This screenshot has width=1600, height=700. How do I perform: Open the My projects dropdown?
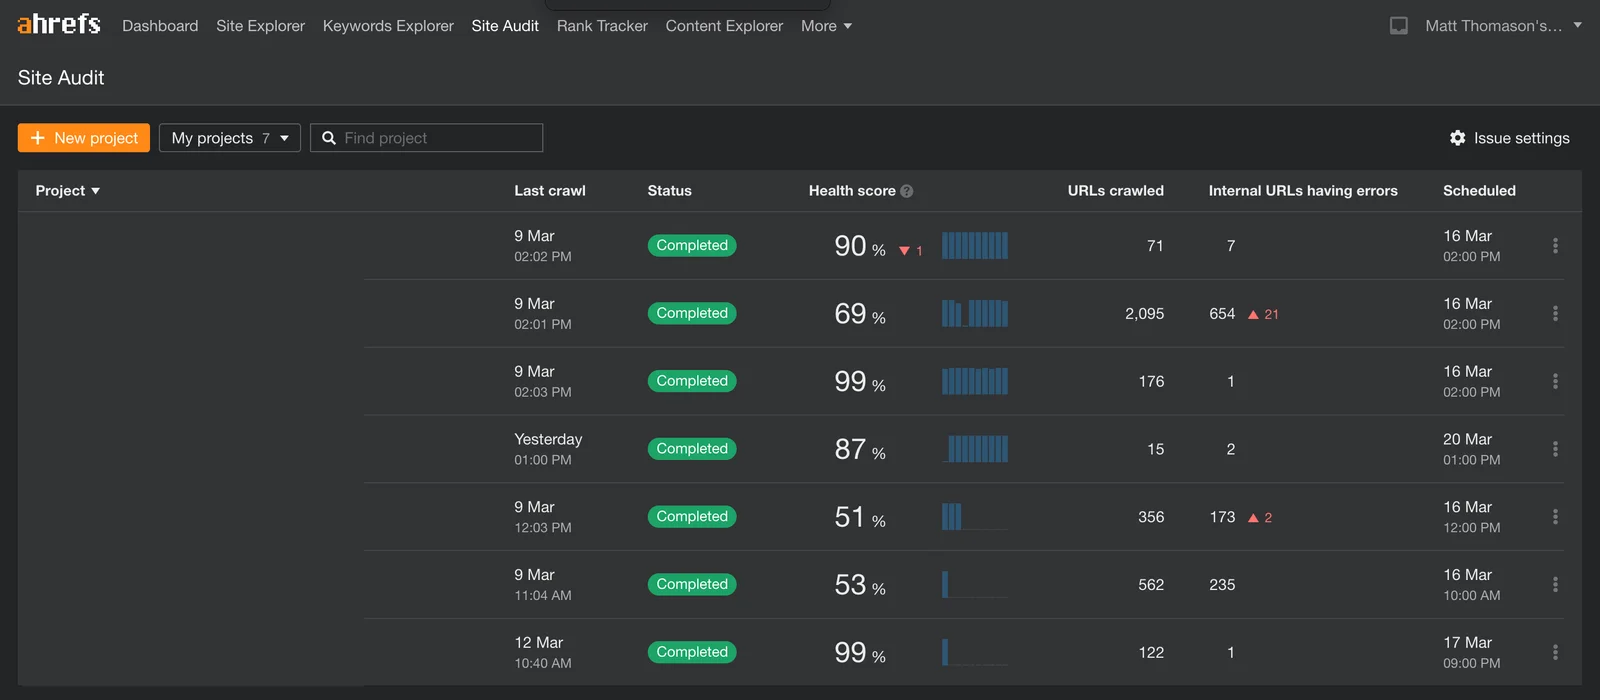click(x=230, y=138)
